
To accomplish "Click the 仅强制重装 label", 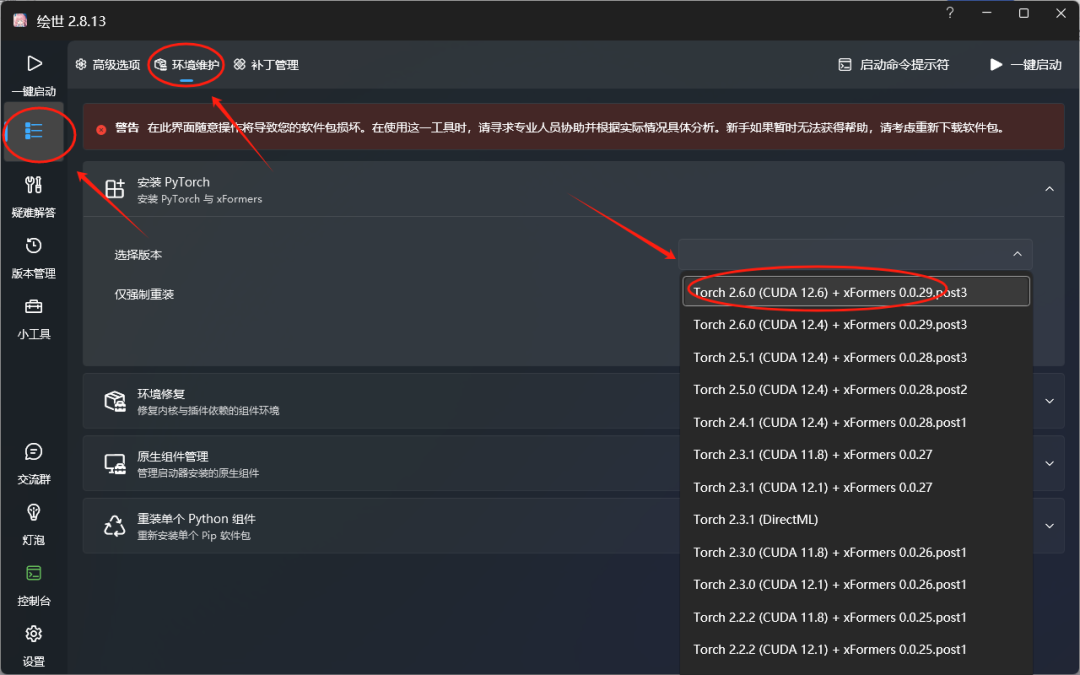I will [x=144, y=294].
